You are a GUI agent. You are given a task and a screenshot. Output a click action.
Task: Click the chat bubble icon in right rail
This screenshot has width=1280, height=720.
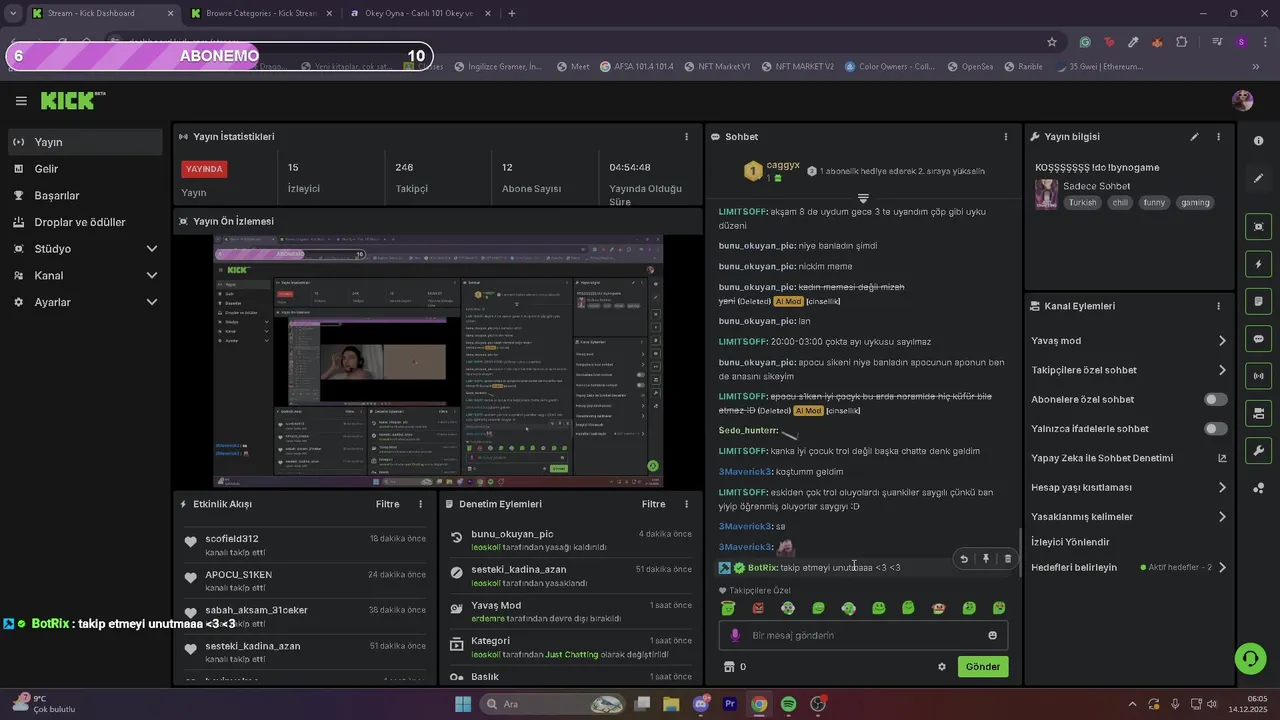(x=1258, y=339)
